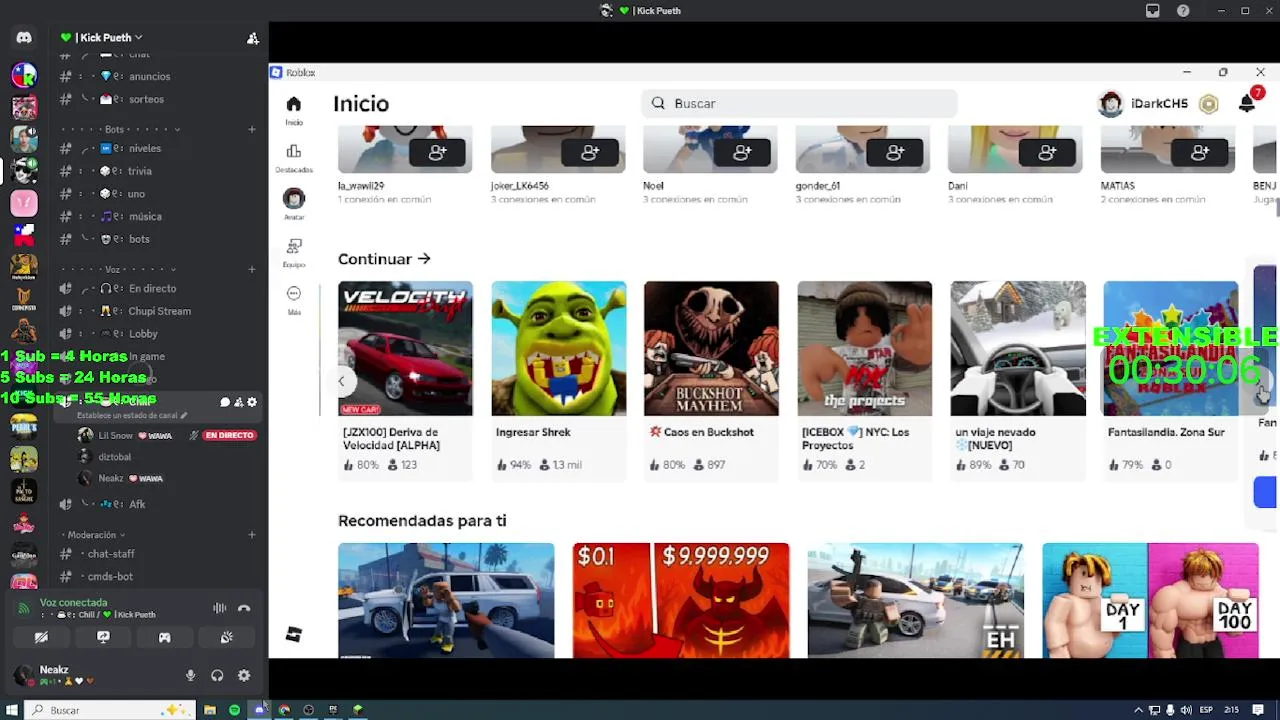Open Discord direct messages home icon
Screen dimensions: 1280x720
pyautogui.click(x=24, y=37)
